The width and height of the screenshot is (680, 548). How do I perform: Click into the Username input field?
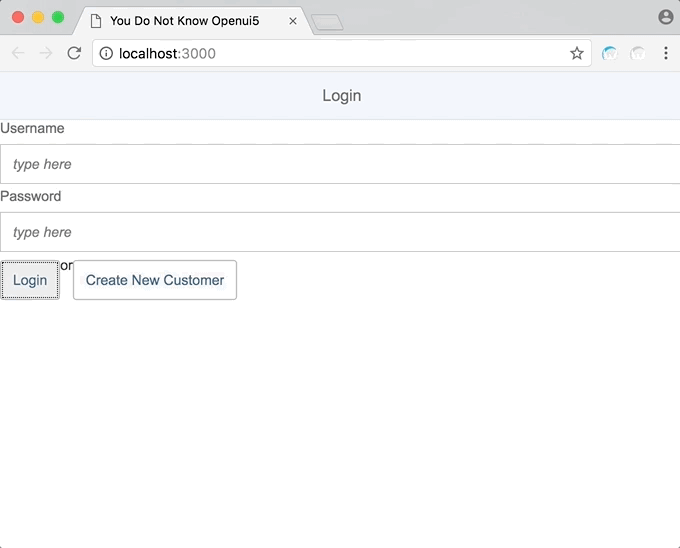[340, 164]
